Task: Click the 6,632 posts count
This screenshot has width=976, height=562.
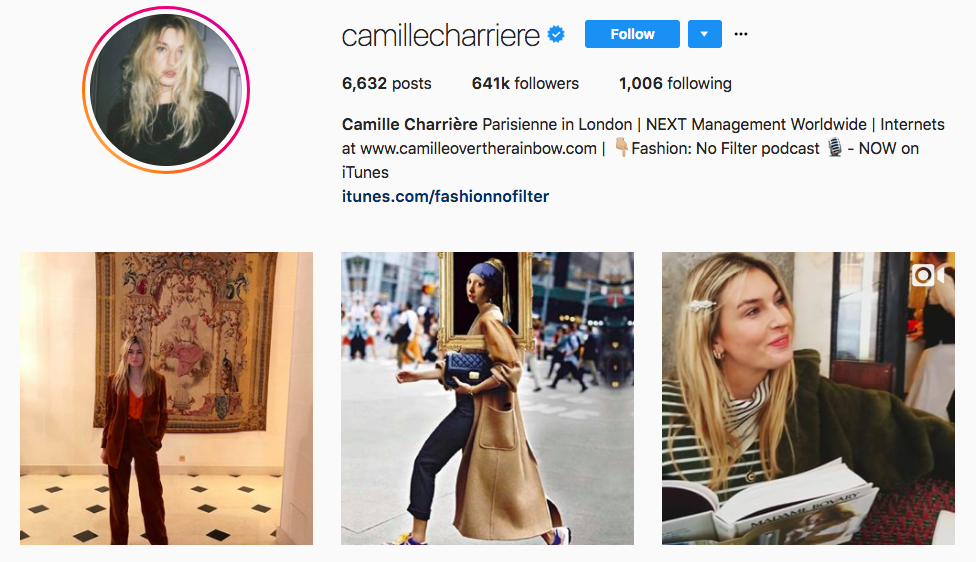Action: point(386,83)
